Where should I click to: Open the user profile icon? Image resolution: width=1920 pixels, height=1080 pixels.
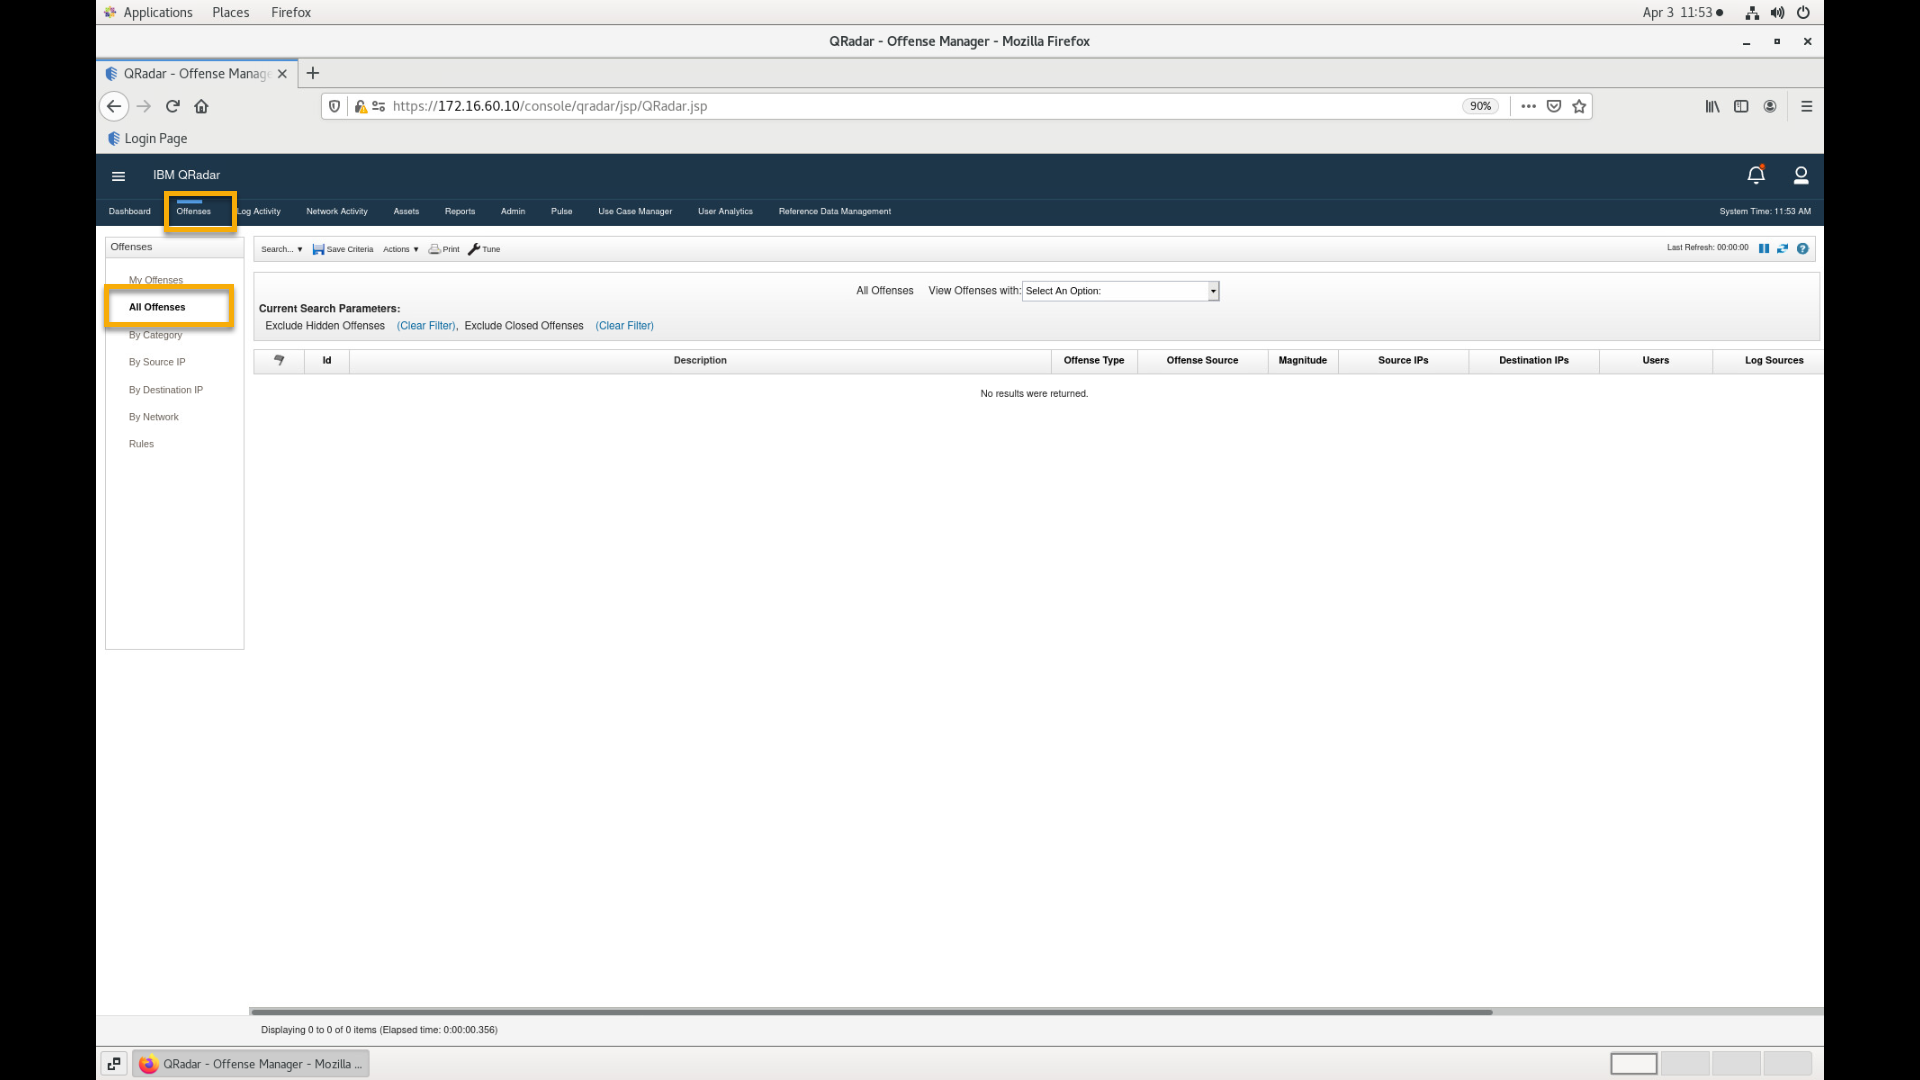pyautogui.click(x=1801, y=175)
